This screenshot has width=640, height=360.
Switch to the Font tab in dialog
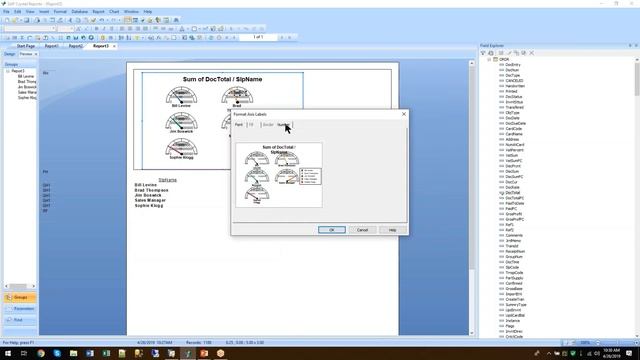239,124
